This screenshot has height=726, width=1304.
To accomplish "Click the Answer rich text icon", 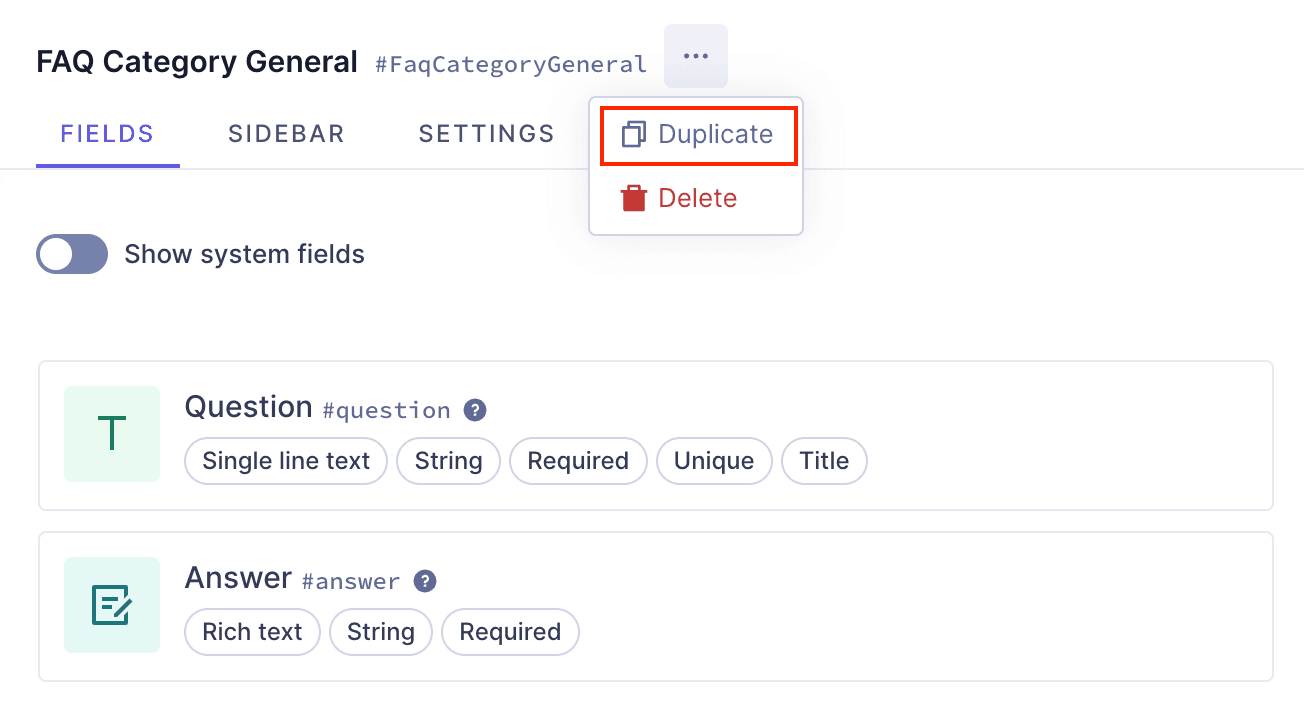I will pos(112,605).
